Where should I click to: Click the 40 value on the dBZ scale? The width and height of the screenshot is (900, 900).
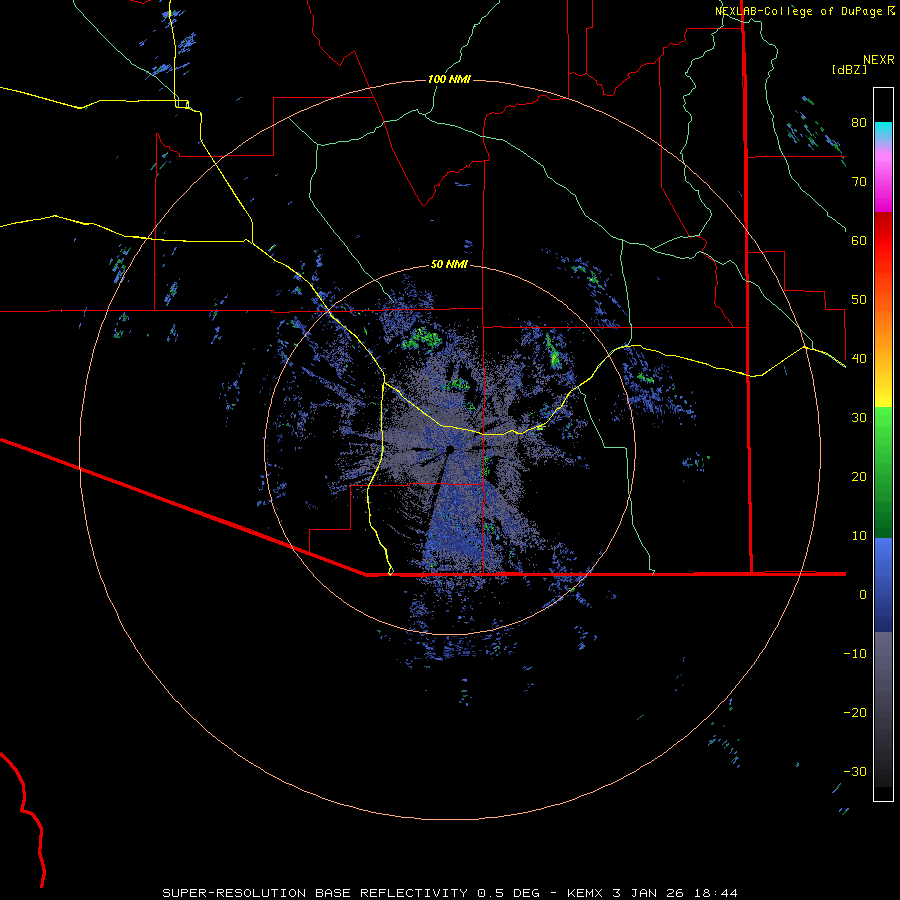click(x=859, y=359)
